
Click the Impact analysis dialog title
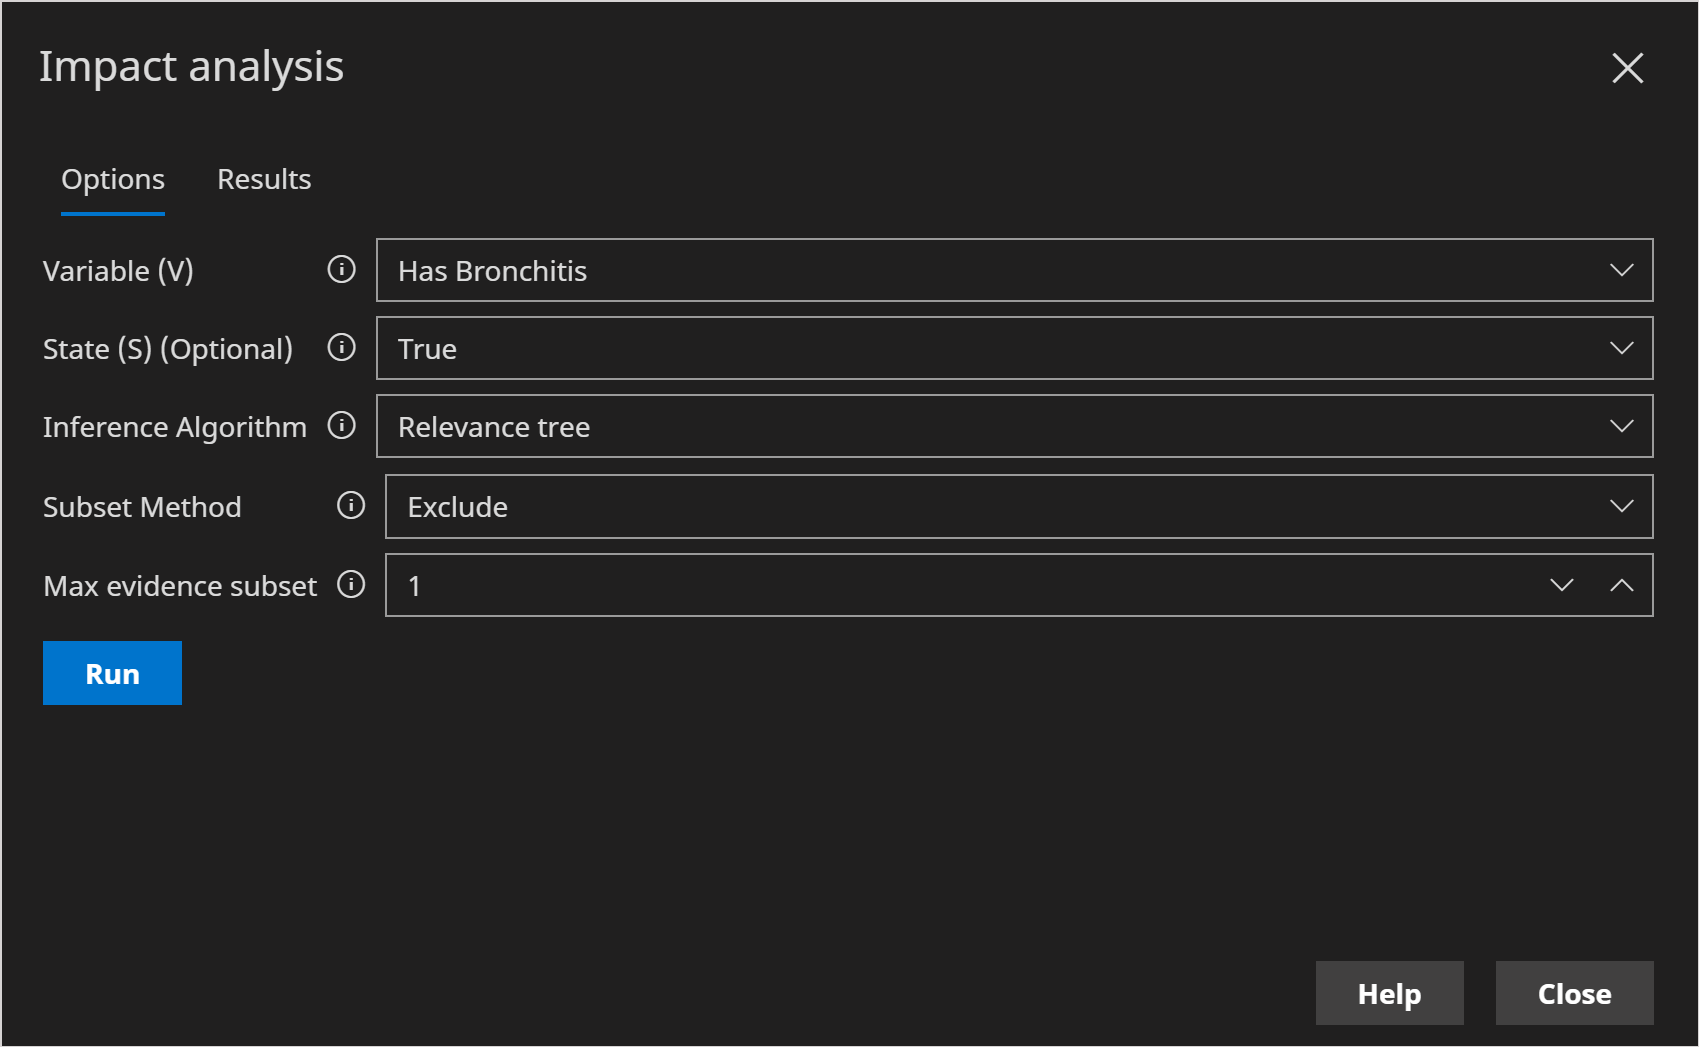click(x=191, y=67)
